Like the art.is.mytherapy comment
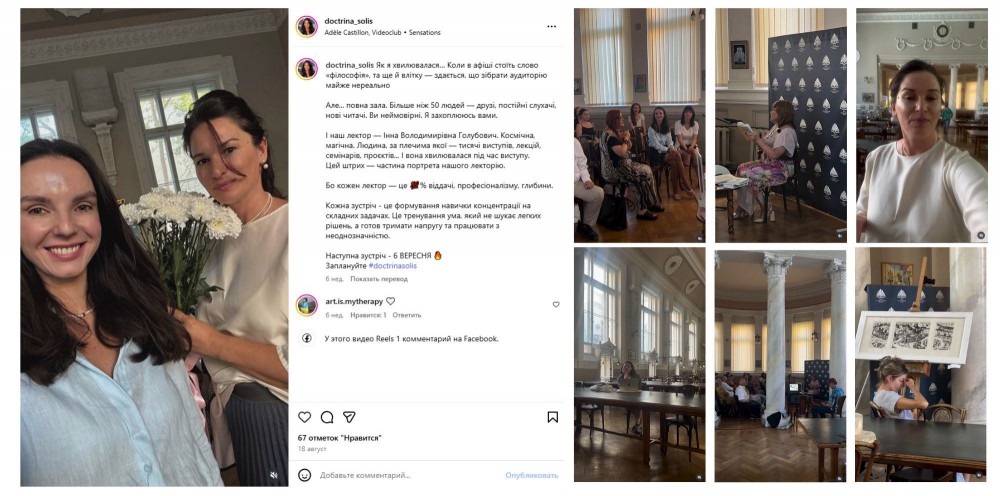This screenshot has height=496, width=1000. [556, 305]
